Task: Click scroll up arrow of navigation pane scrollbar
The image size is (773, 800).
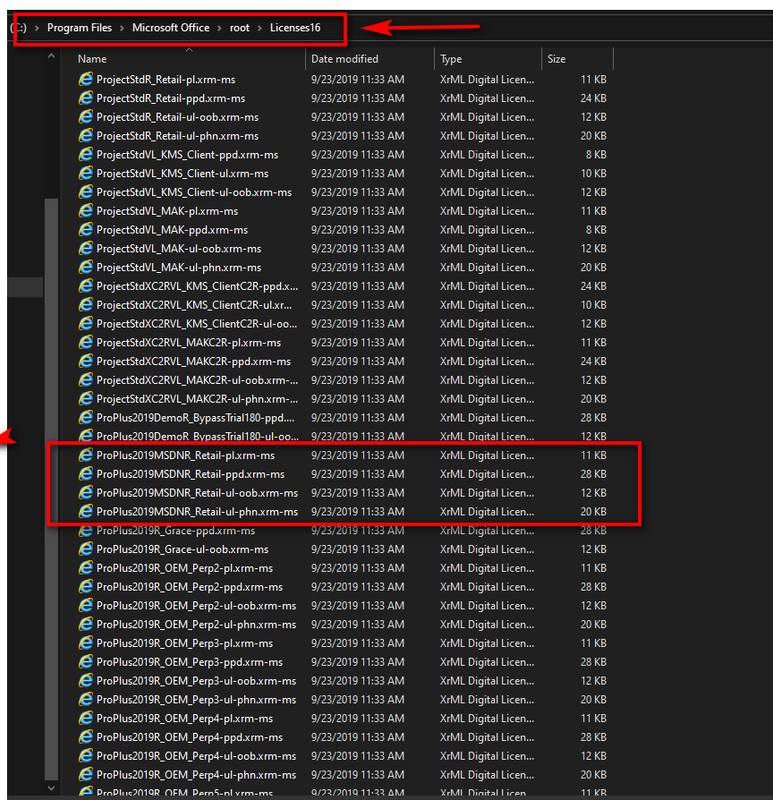Action: coord(51,56)
